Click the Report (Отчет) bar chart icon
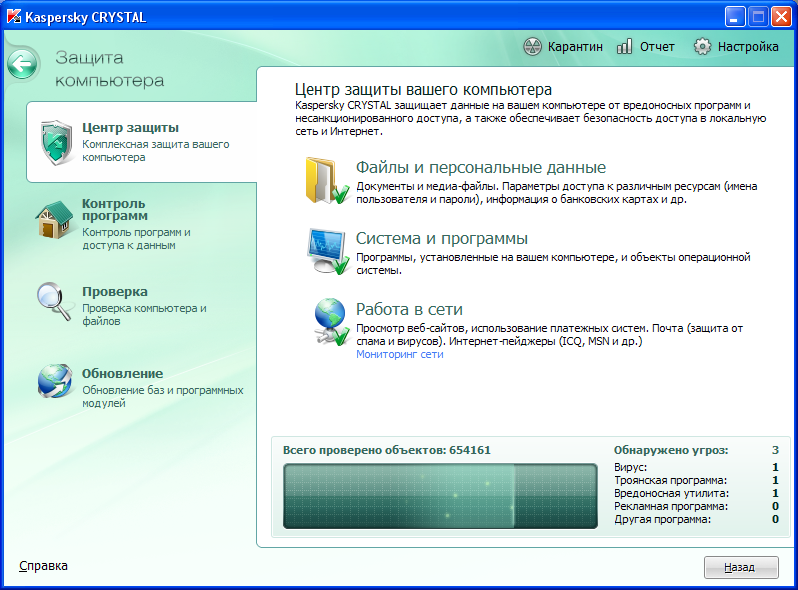This screenshot has height=590, width=798. click(624, 47)
